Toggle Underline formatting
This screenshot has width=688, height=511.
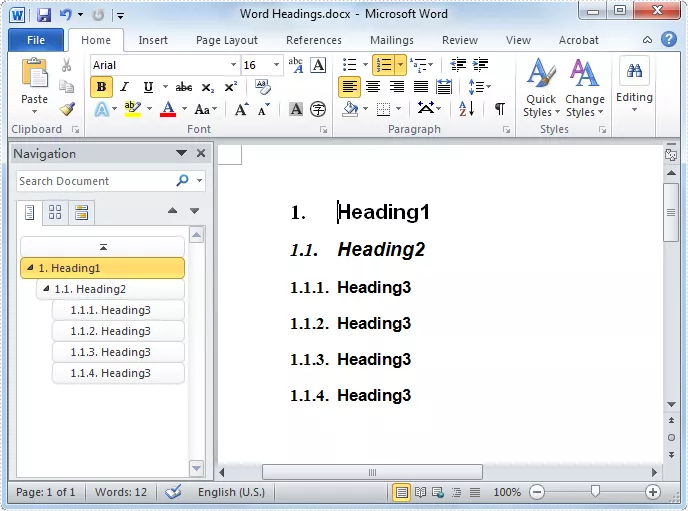coord(148,87)
